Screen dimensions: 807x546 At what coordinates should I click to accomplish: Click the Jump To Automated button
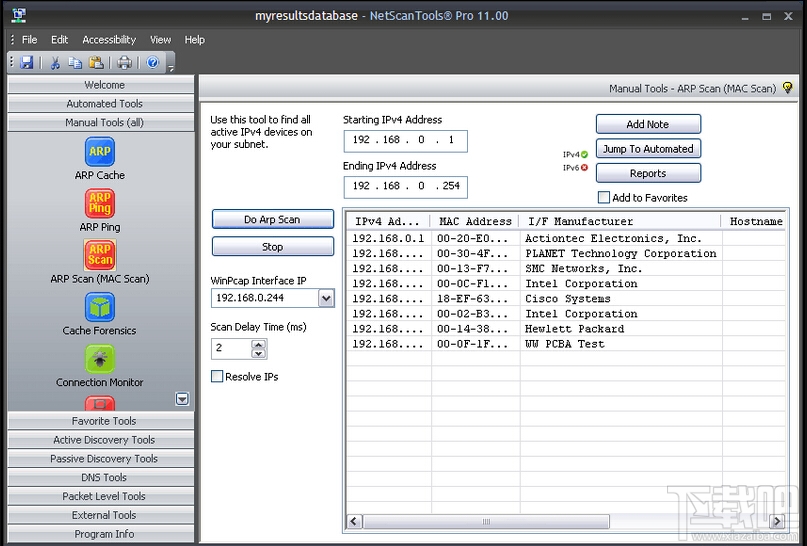[648, 149]
